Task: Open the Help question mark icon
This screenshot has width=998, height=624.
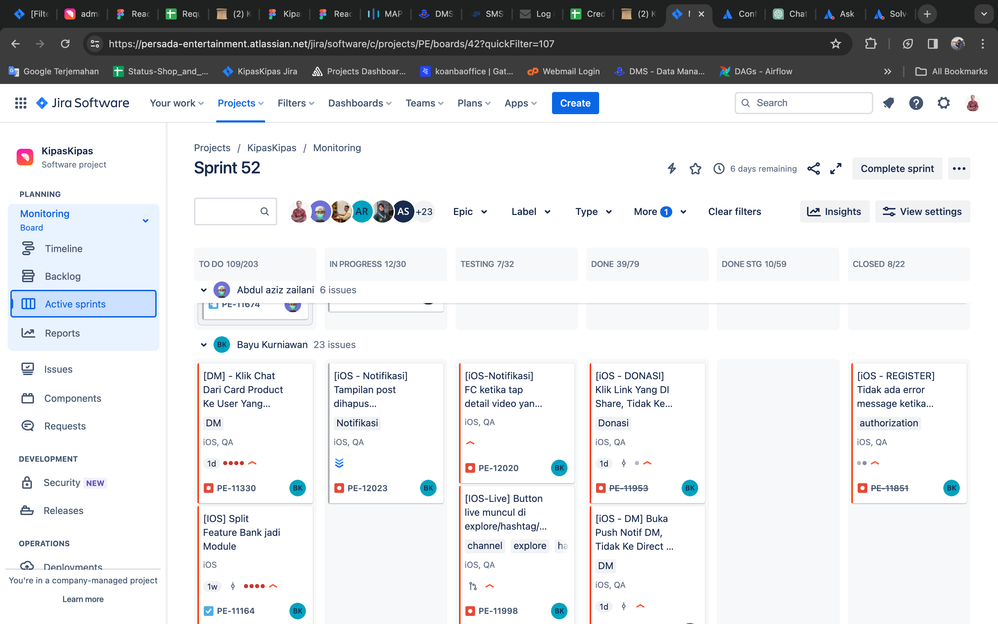Action: 916,103
